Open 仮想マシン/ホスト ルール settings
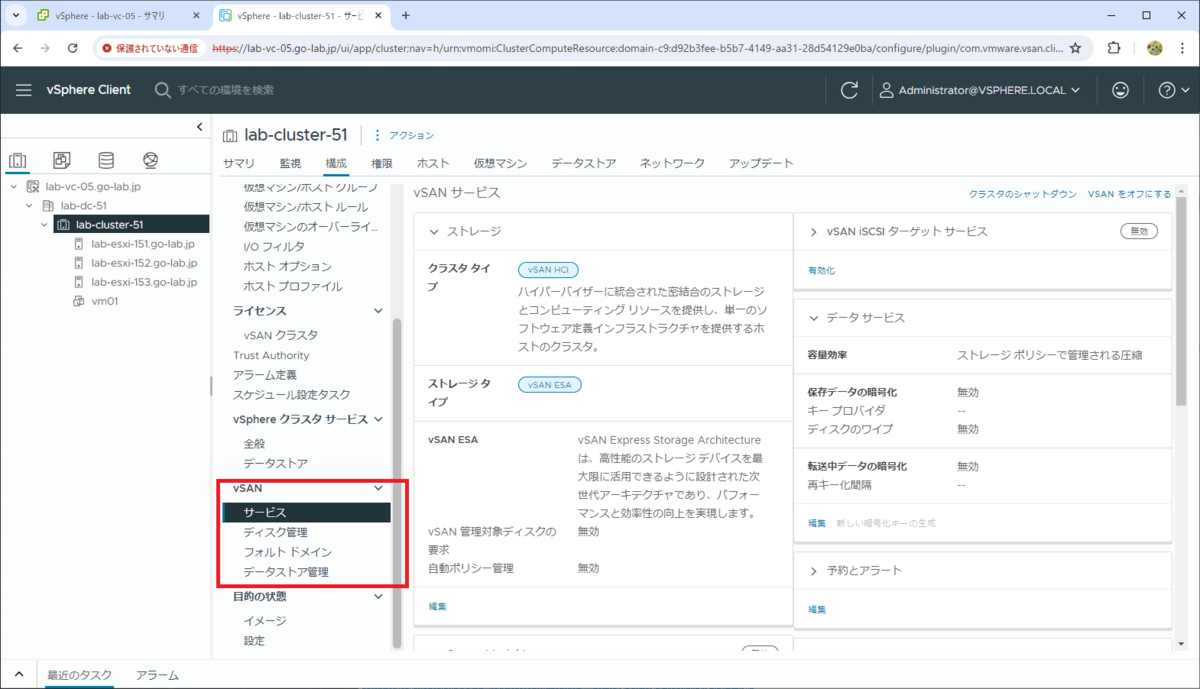Viewport: 1200px width, 689px height. [305, 207]
